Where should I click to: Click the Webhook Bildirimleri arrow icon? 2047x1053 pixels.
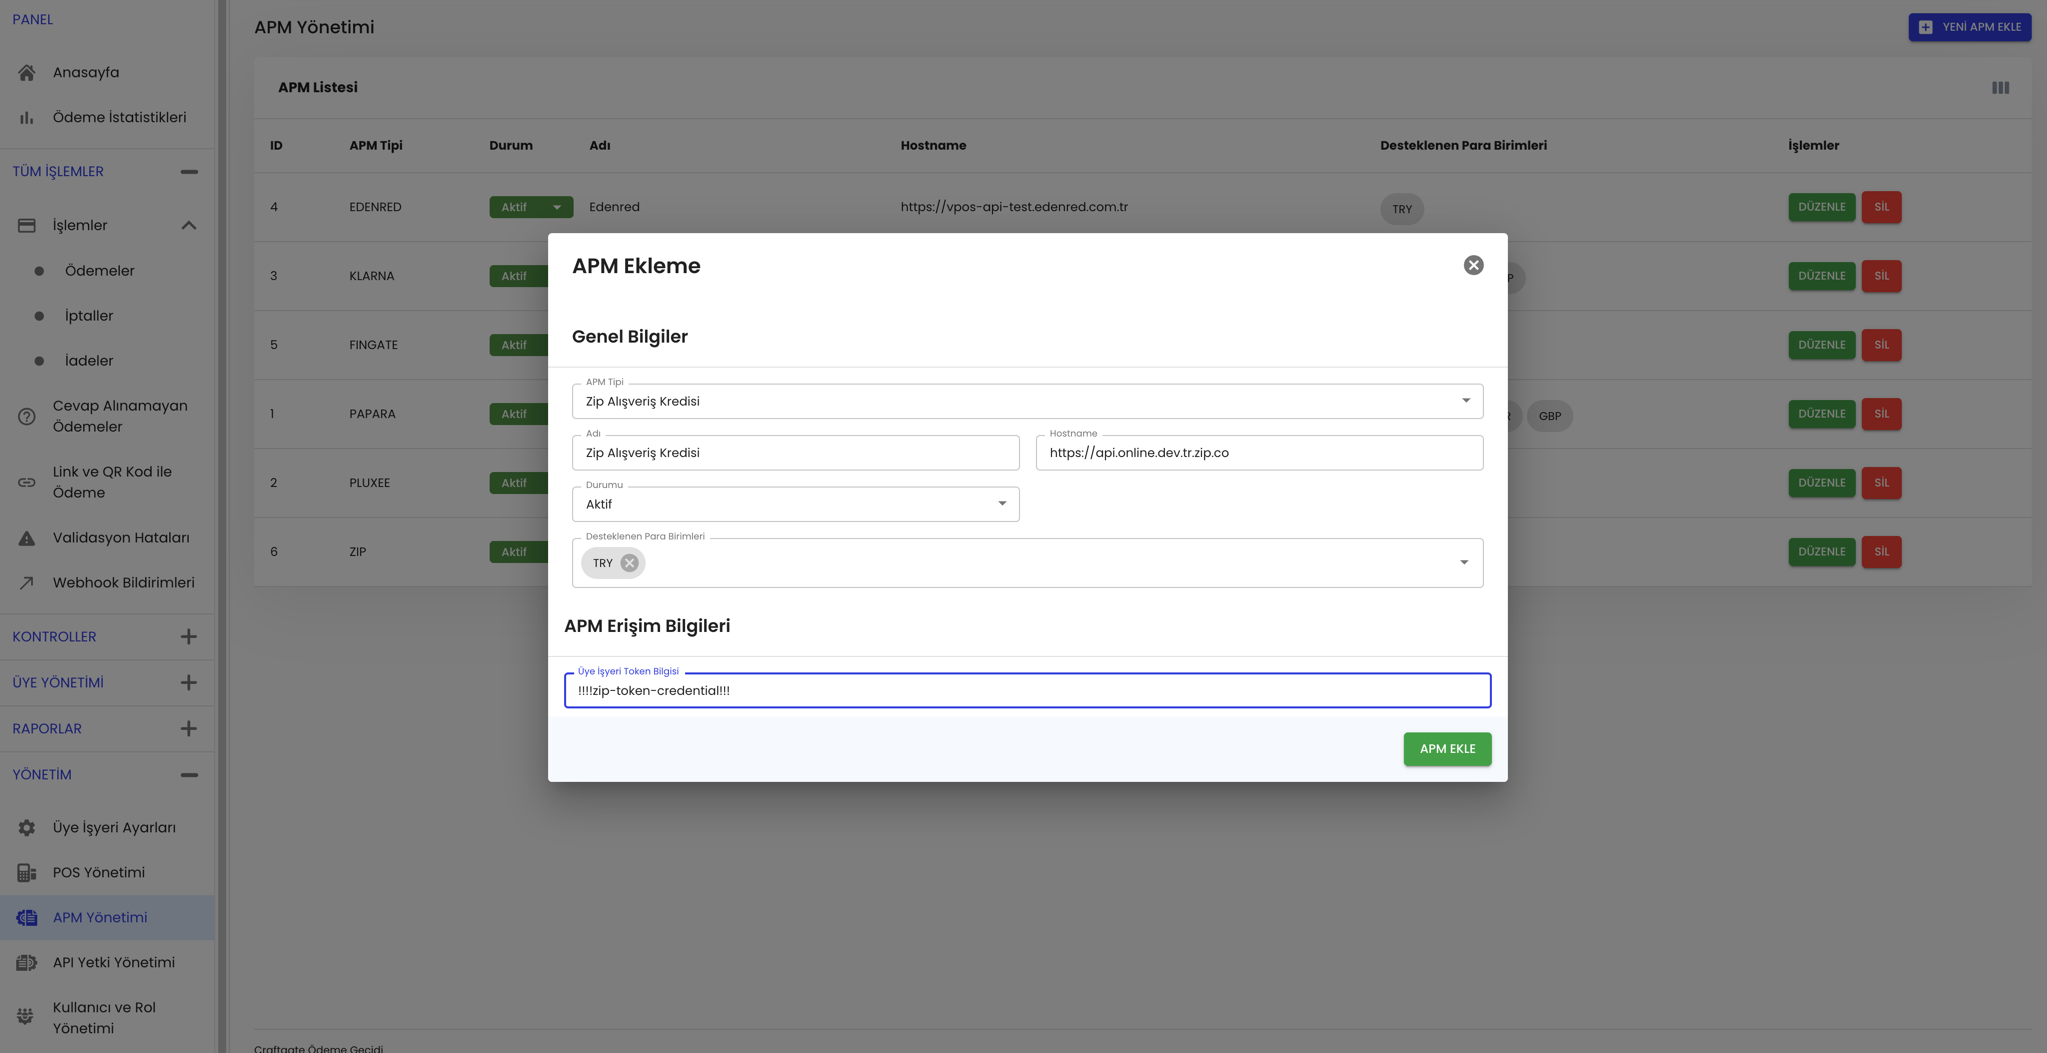(27, 583)
